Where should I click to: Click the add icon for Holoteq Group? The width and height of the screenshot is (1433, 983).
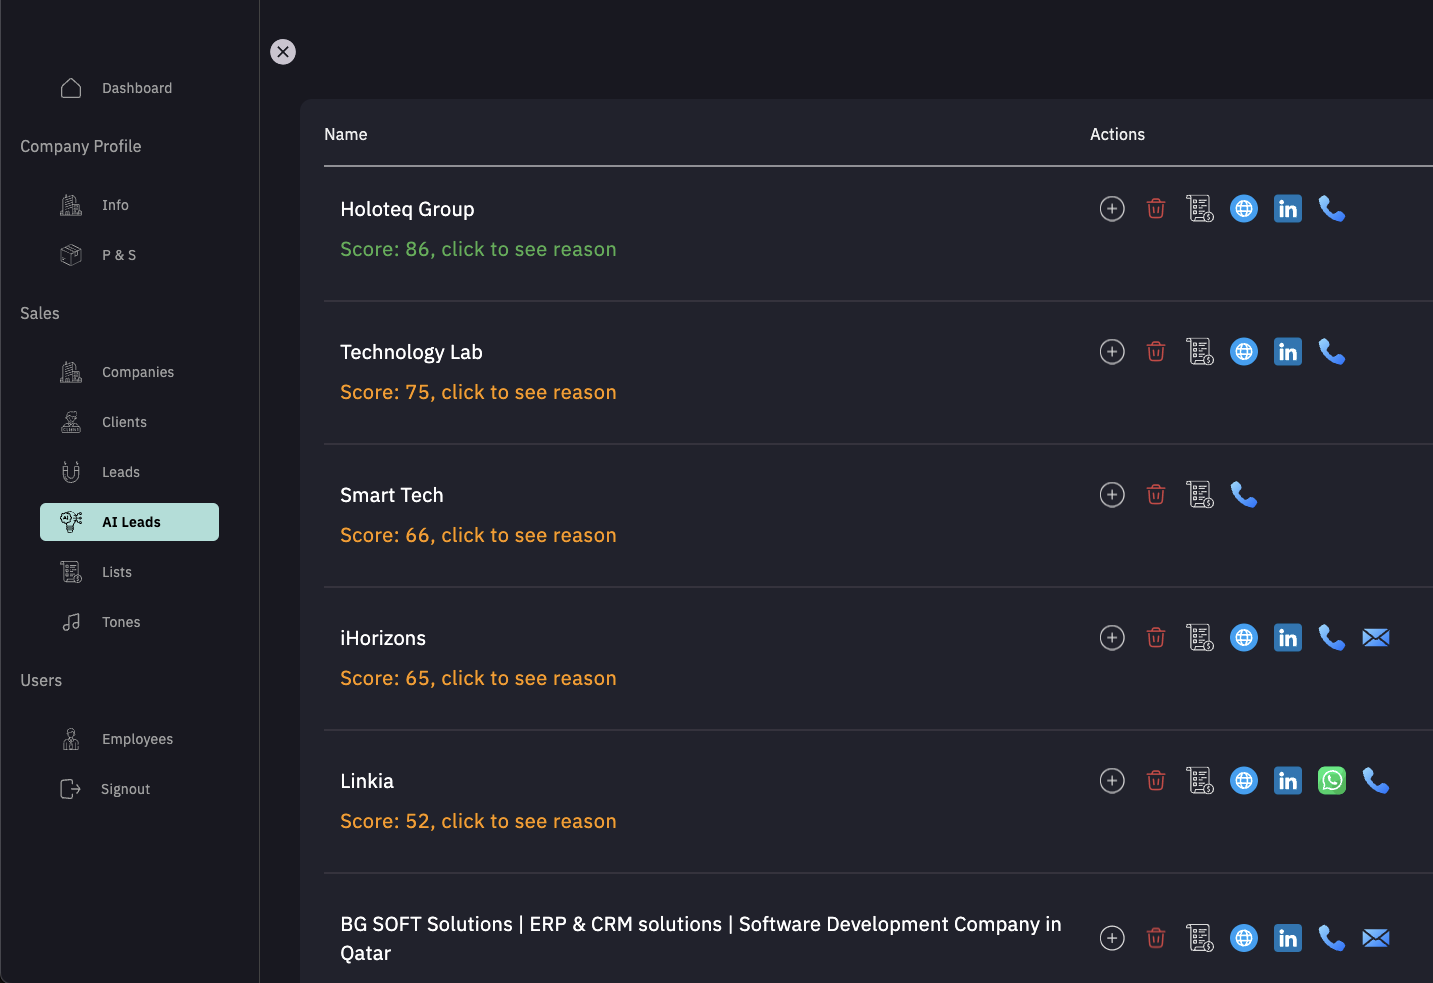coord(1112,208)
